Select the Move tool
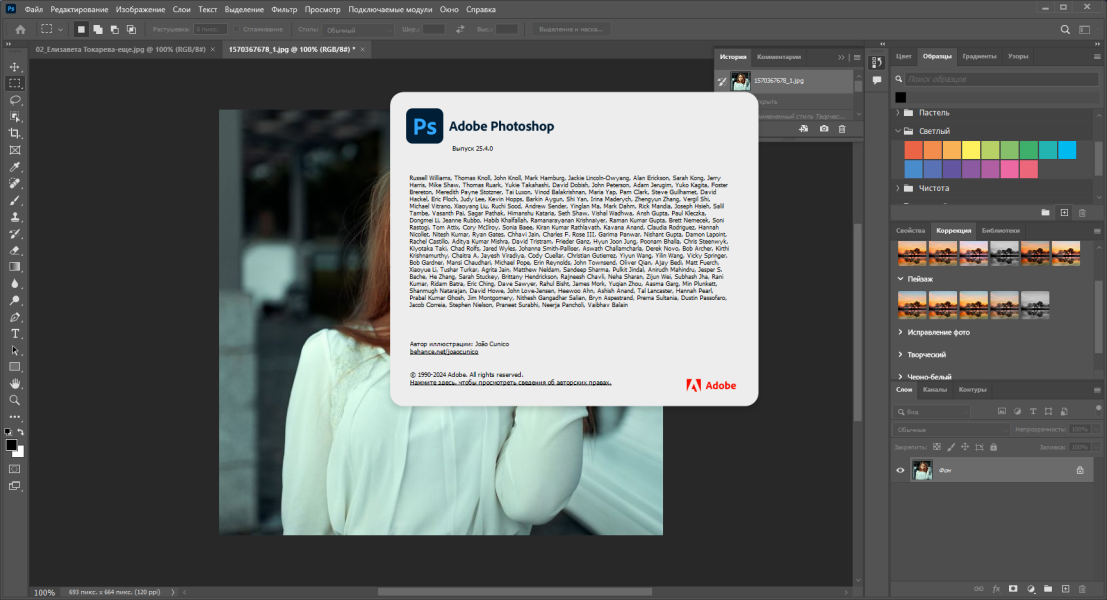 (15, 67)
